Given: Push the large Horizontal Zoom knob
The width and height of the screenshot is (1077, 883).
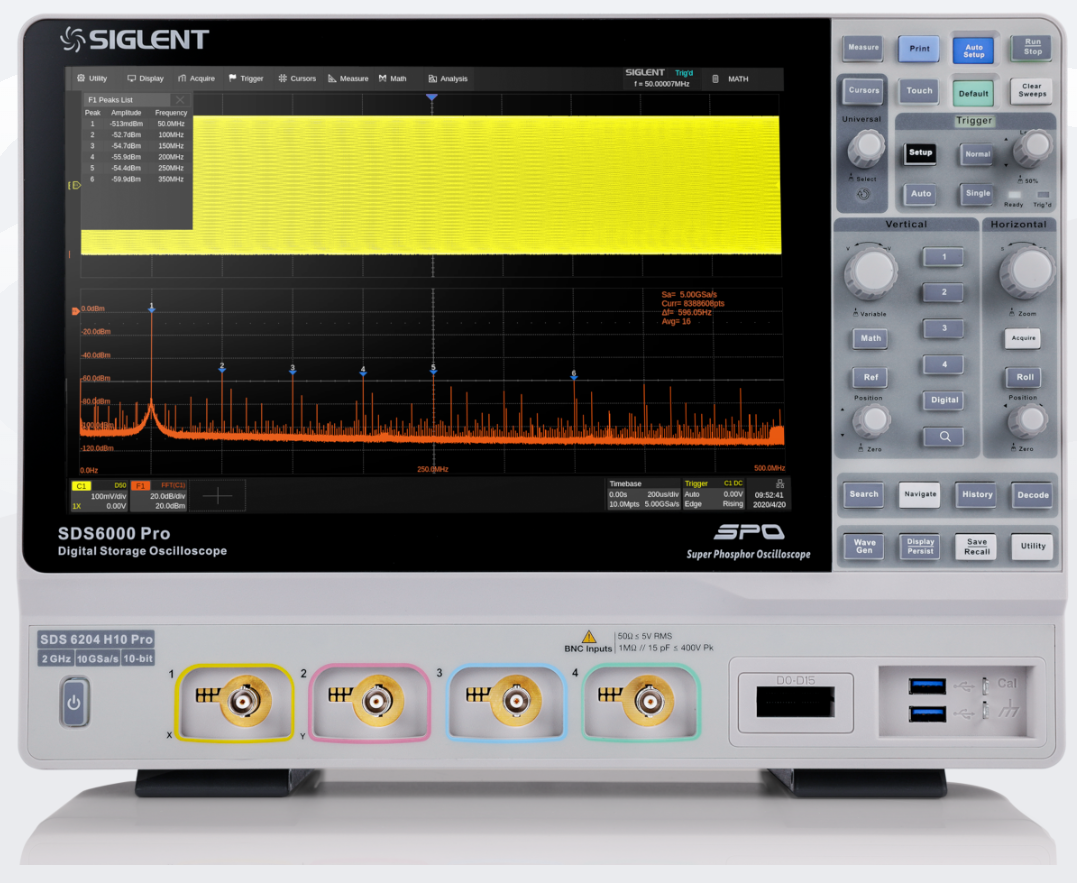Looking at the screenshot, I should [x=1026, y=272].
